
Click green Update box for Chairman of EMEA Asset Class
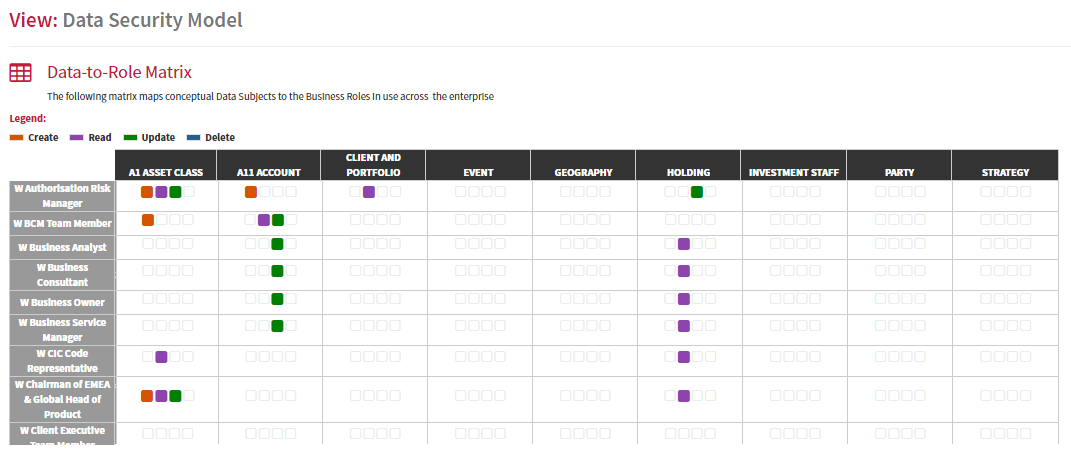(x=175, y=395)
